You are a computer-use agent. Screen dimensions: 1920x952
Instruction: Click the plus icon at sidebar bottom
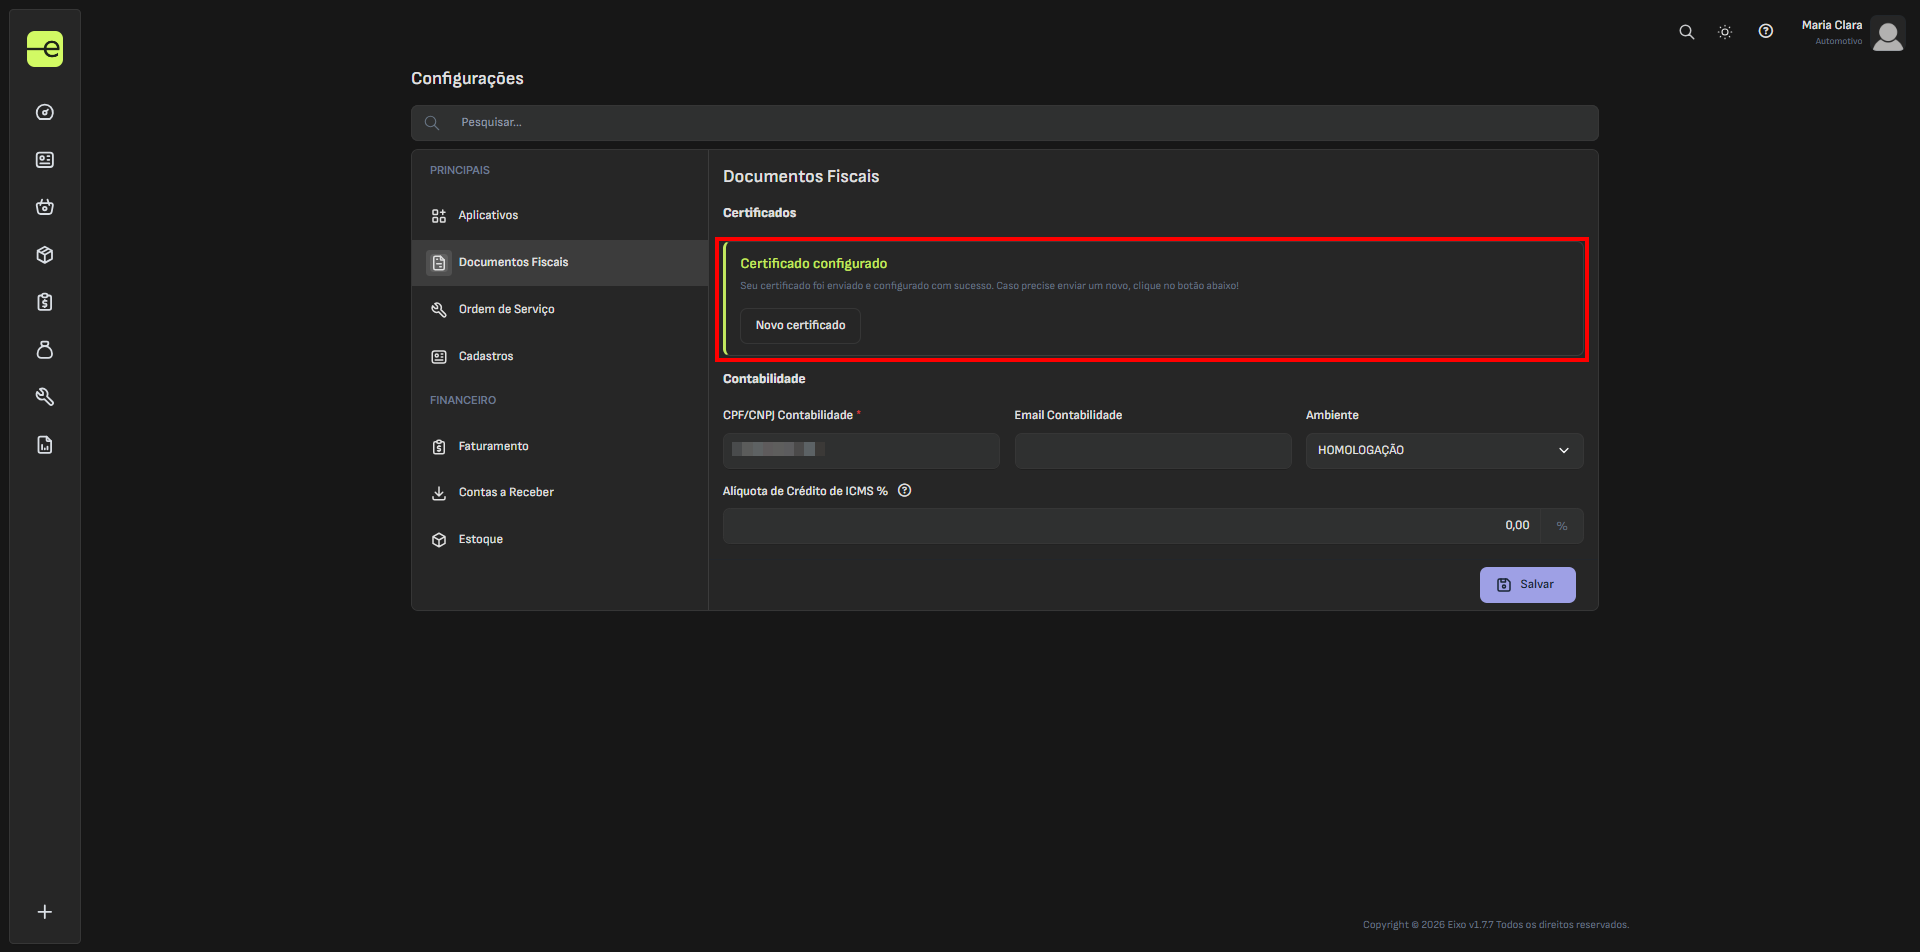[x=45, y=912]
